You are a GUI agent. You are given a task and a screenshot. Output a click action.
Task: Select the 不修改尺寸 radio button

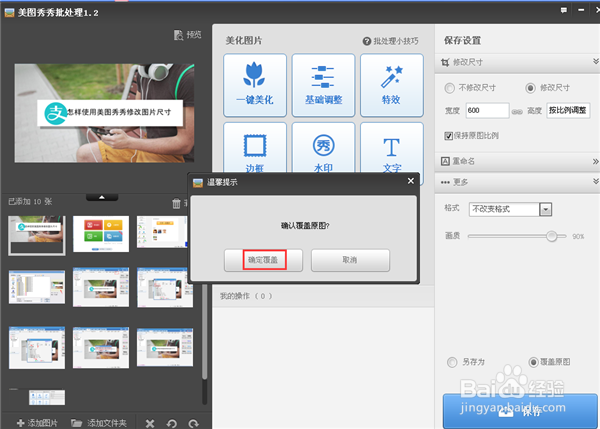(x=450, y=88)
